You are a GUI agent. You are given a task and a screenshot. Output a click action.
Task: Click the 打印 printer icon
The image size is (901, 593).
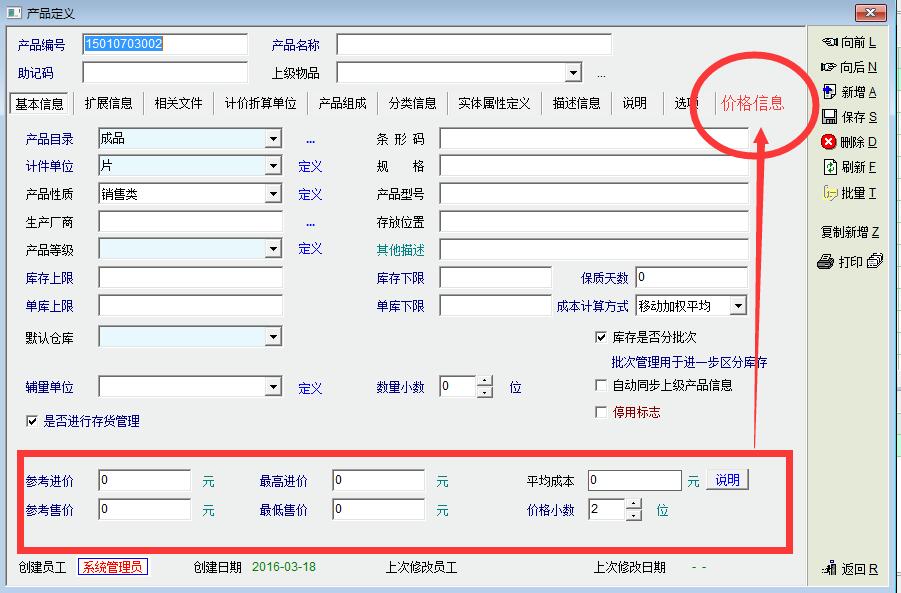tap(826, 262)
